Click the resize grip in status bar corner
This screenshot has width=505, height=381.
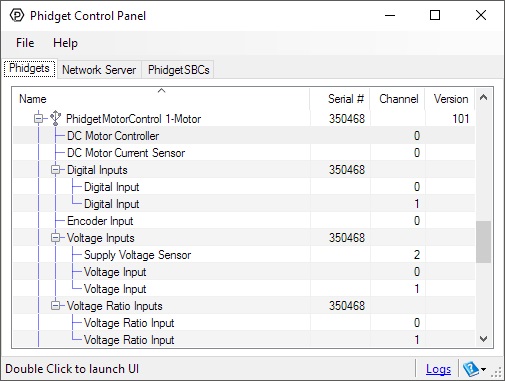pos(497,373)
